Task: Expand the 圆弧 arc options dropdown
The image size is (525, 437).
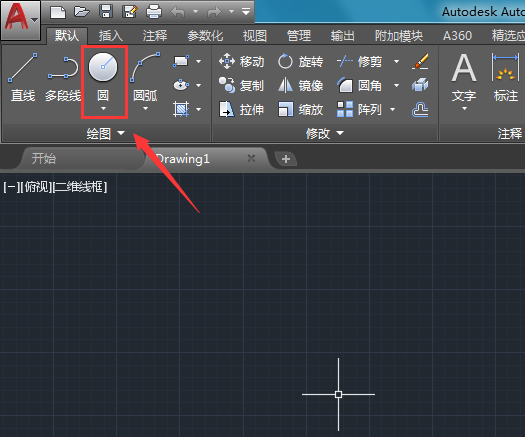Action: point(145,109)
